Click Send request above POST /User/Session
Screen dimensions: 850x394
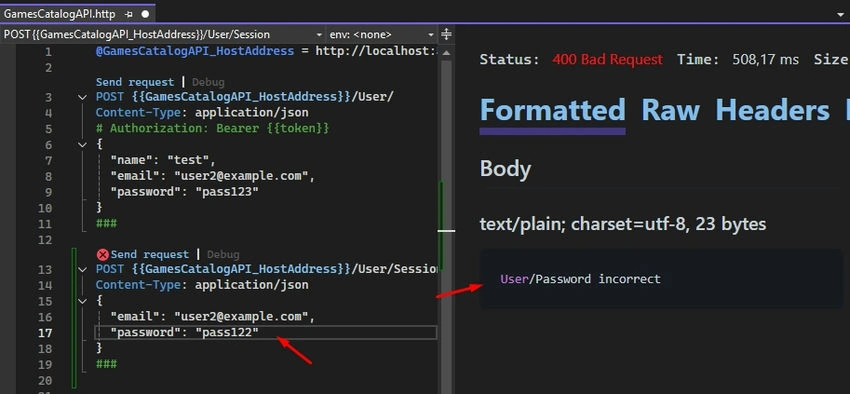(150, 254)
